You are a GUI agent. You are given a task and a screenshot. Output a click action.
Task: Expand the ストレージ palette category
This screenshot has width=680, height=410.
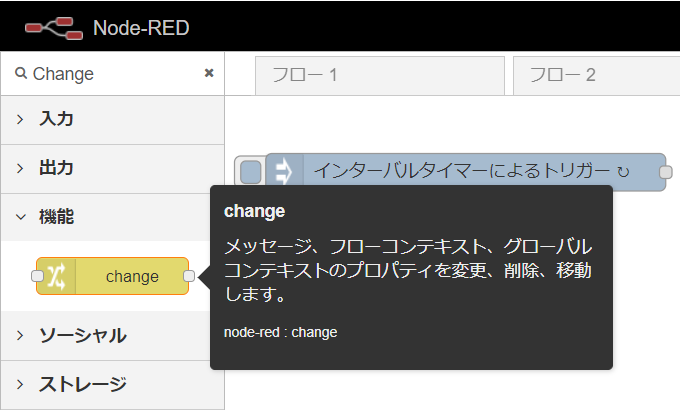[112, 385]
